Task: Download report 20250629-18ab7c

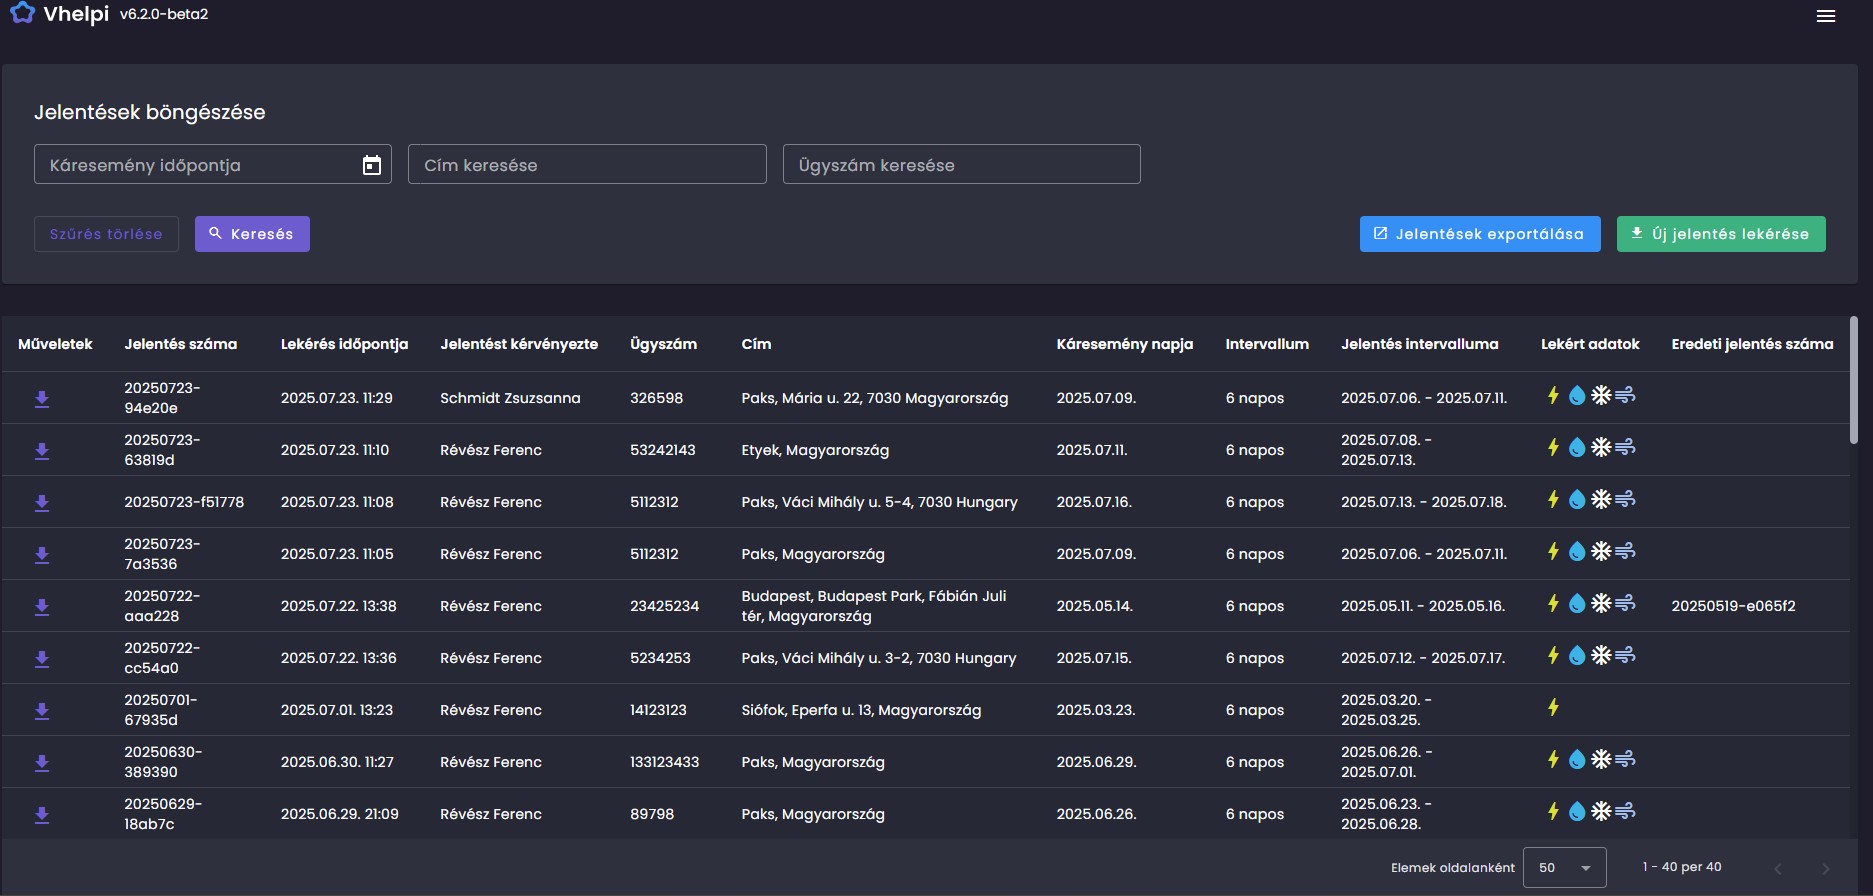Action: 42,815
